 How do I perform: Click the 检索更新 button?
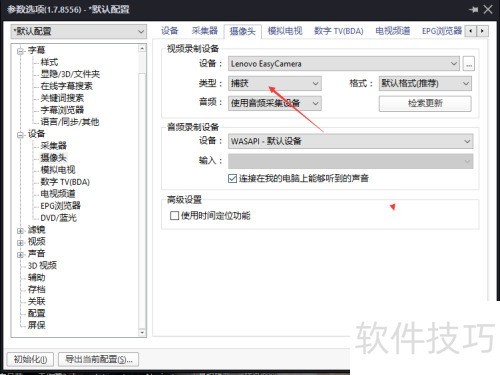click(425, 103)
